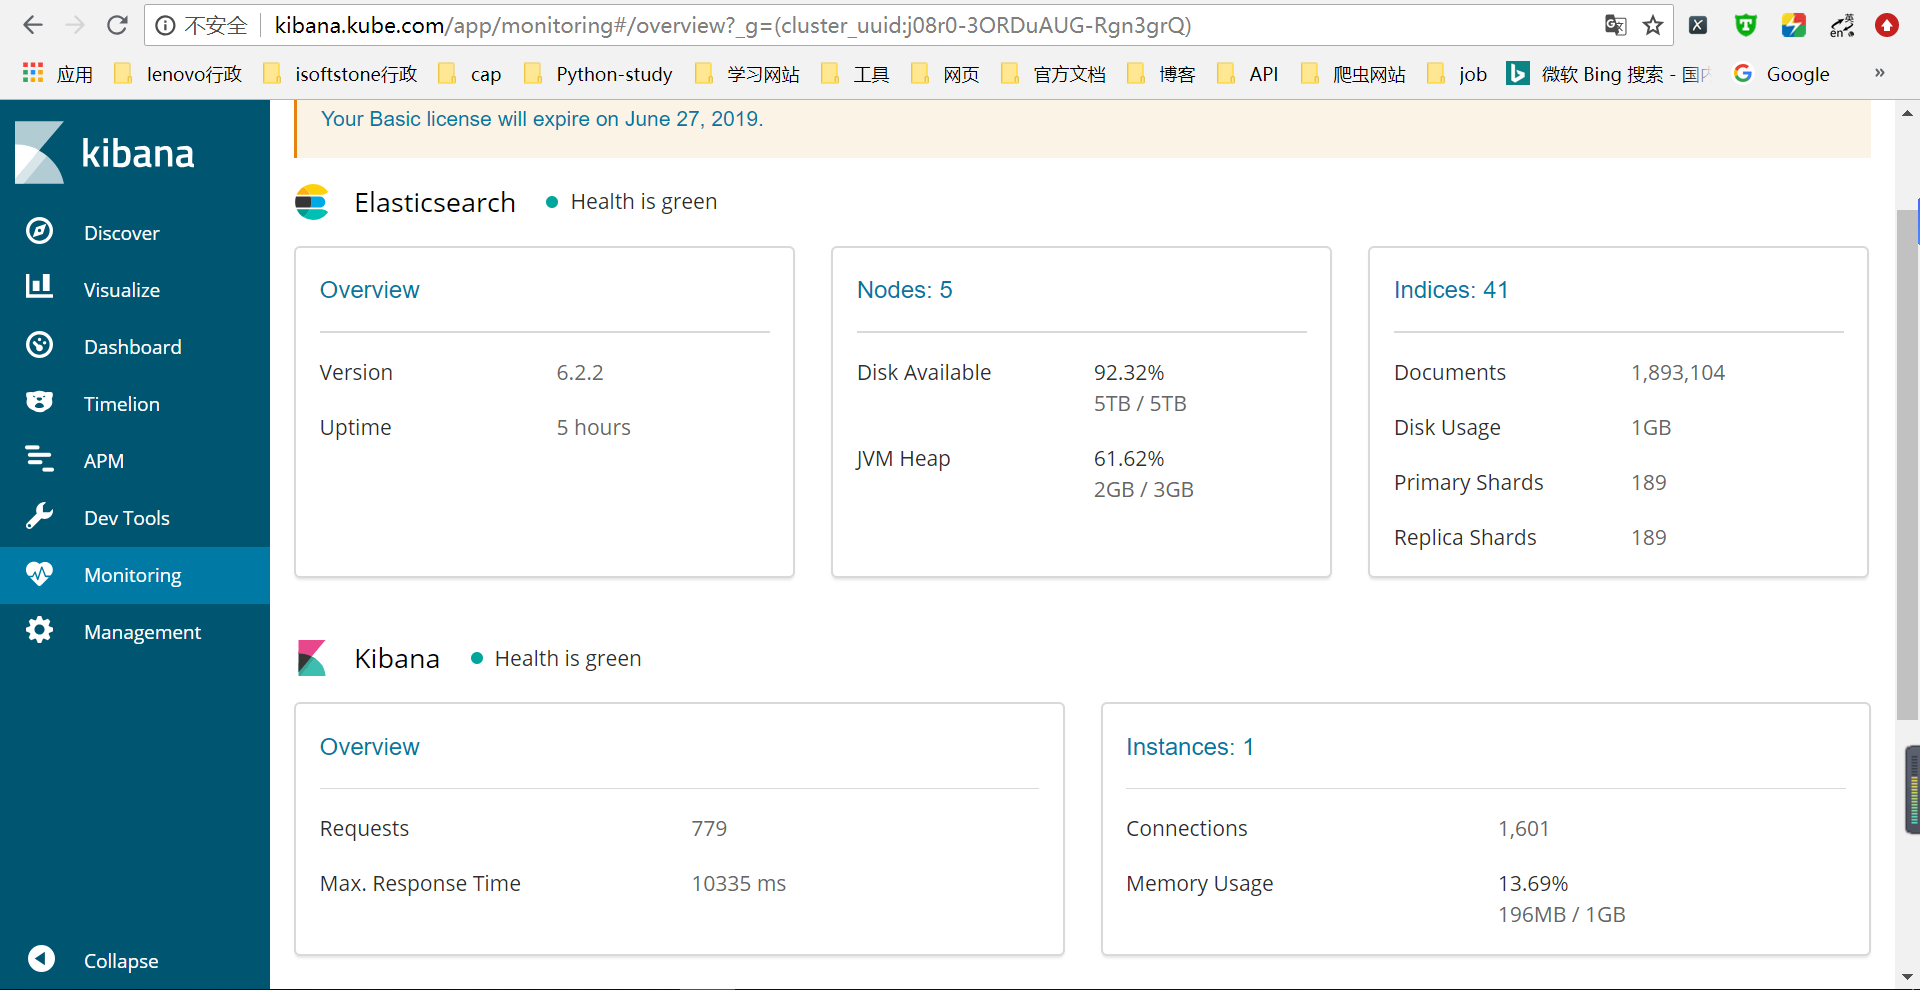Click the translate page icon
Viewport: 1920px width, 990px height.
click(x=1615, y=25)
